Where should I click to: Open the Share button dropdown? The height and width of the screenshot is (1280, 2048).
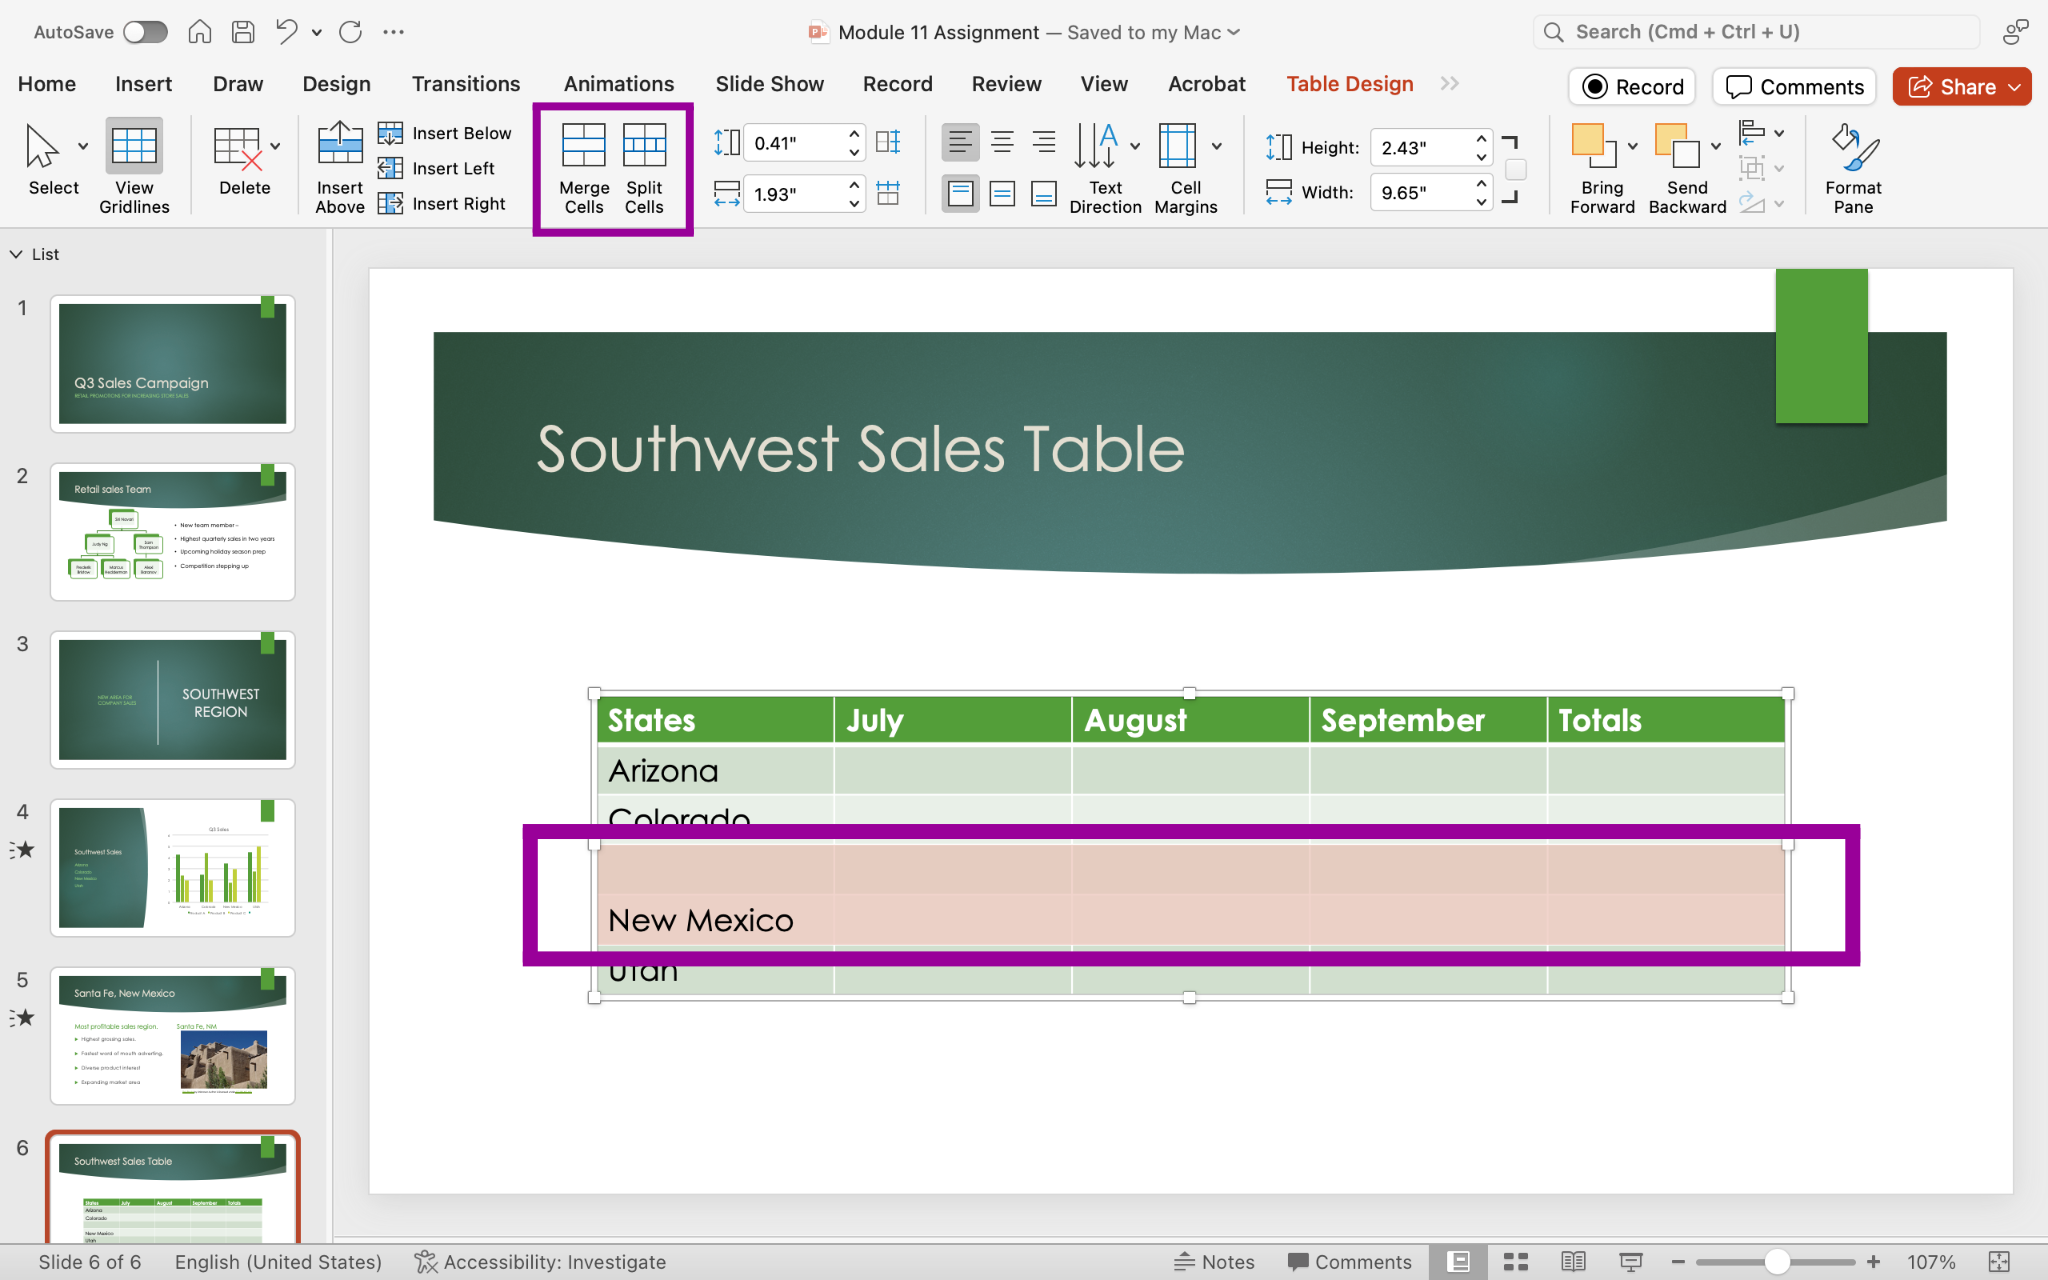(x=2014, y=87)
